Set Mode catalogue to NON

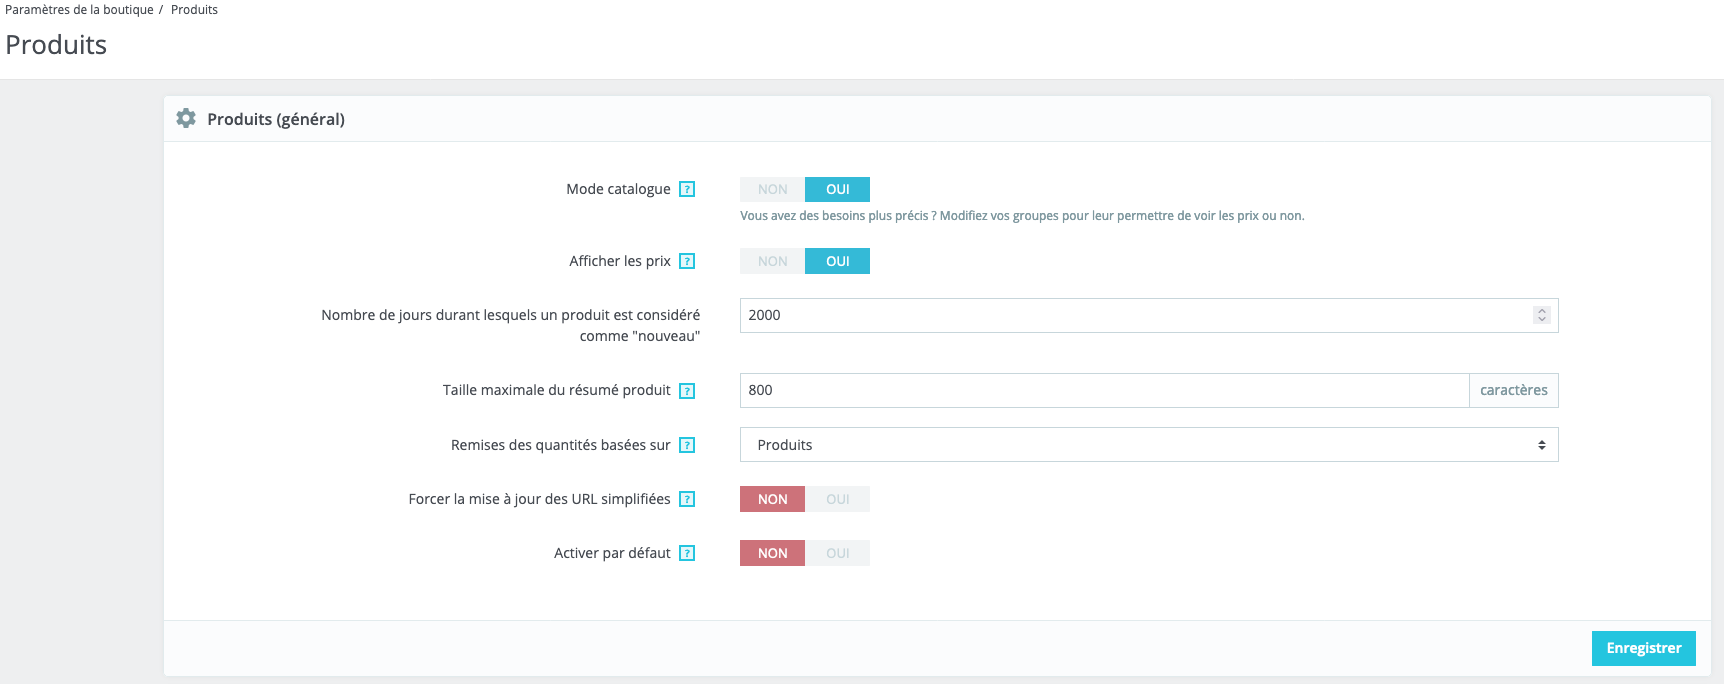pyautogui.click(x=772, y=189)
